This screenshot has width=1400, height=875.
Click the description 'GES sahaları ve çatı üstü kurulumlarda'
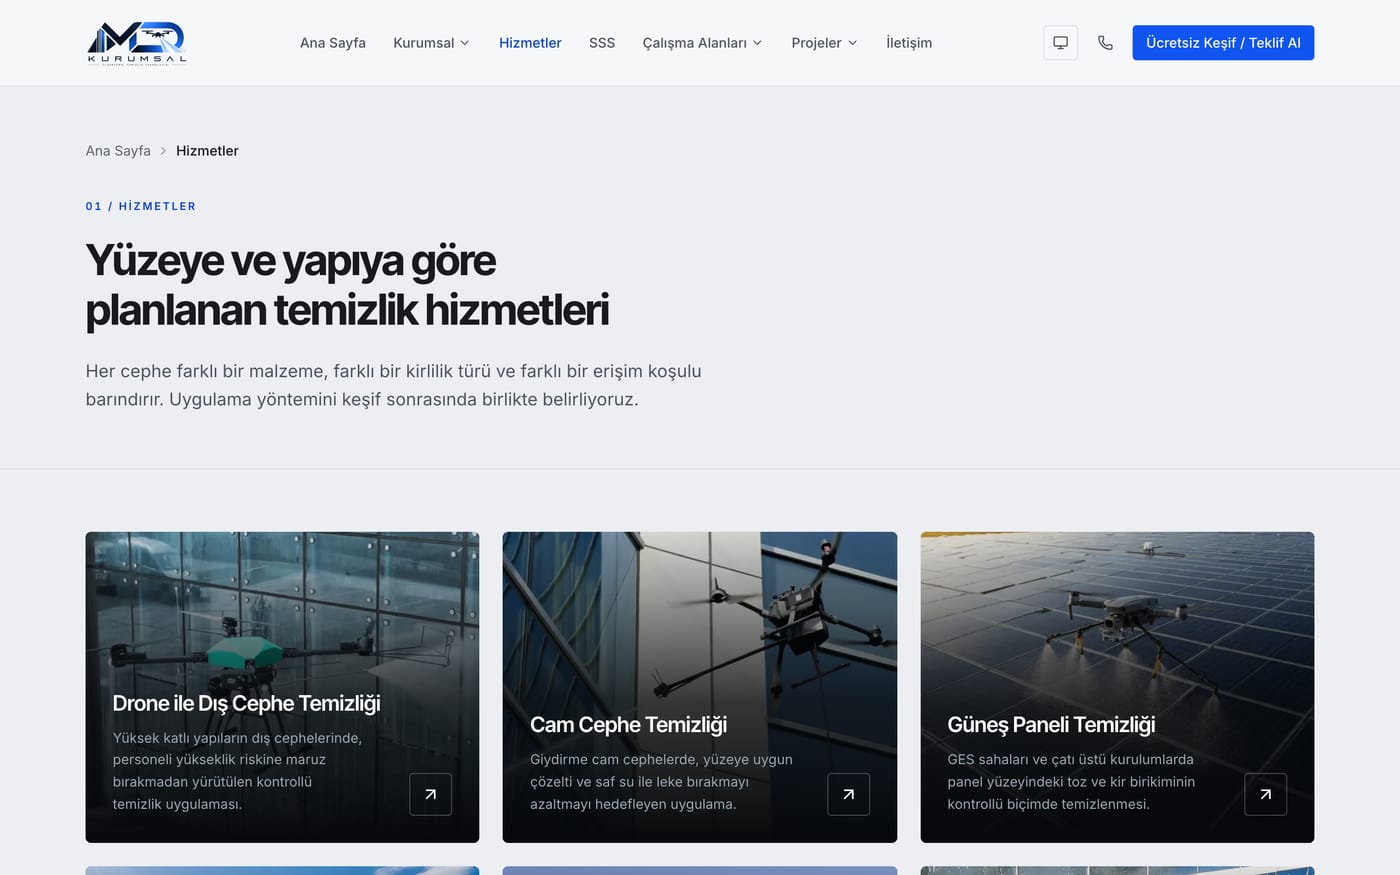(x=1071, y=782)
